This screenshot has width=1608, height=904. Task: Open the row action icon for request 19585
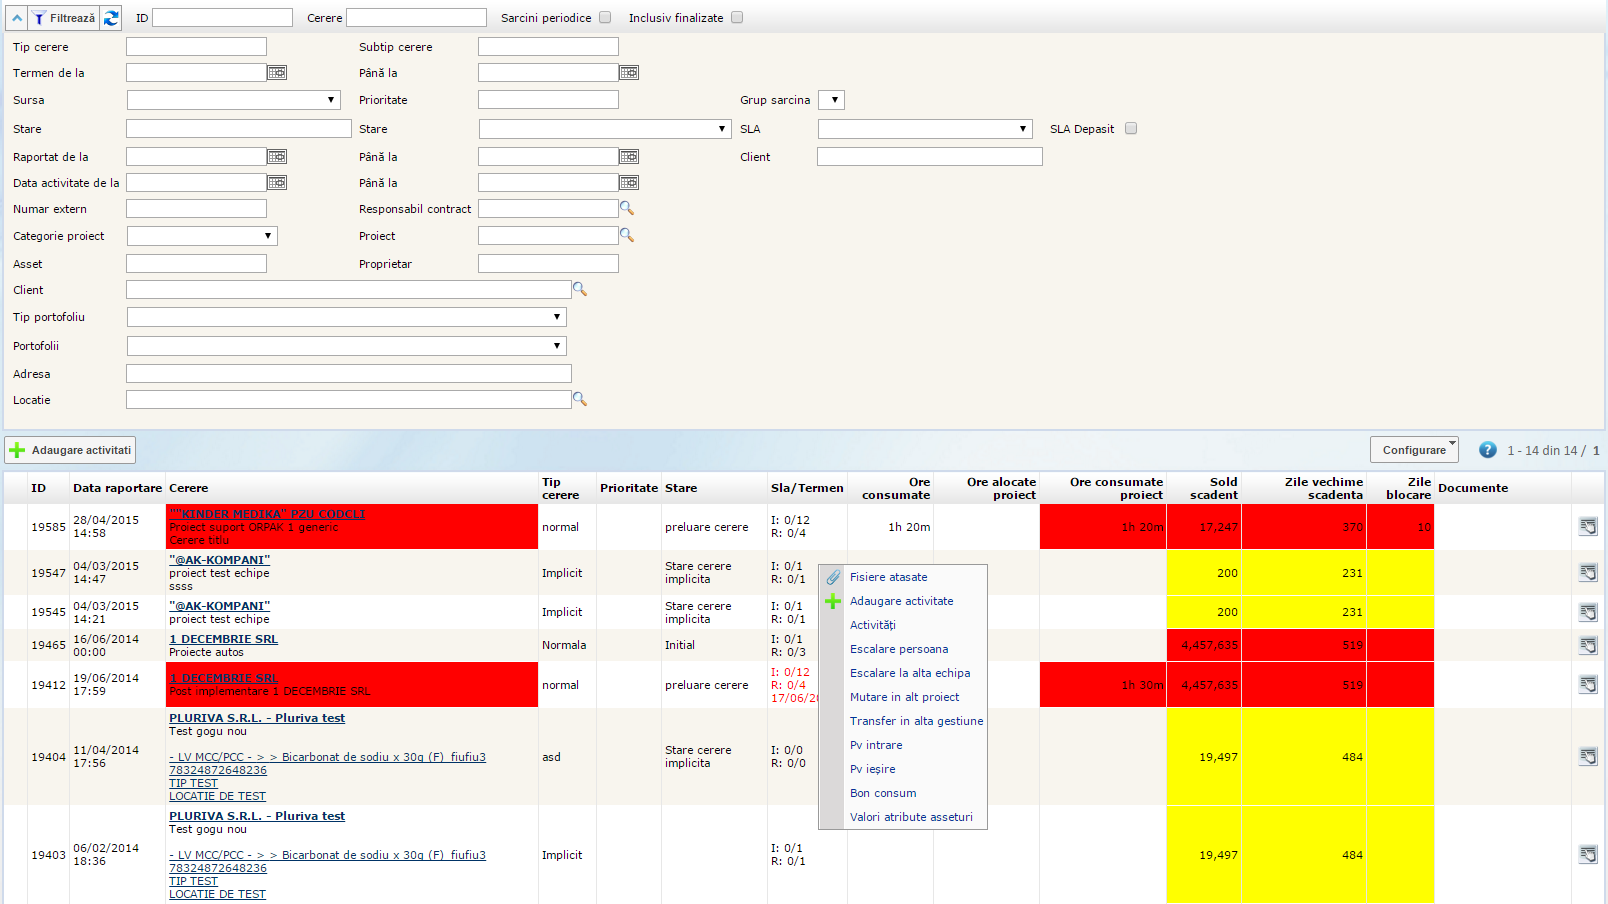click(1587, 527)
